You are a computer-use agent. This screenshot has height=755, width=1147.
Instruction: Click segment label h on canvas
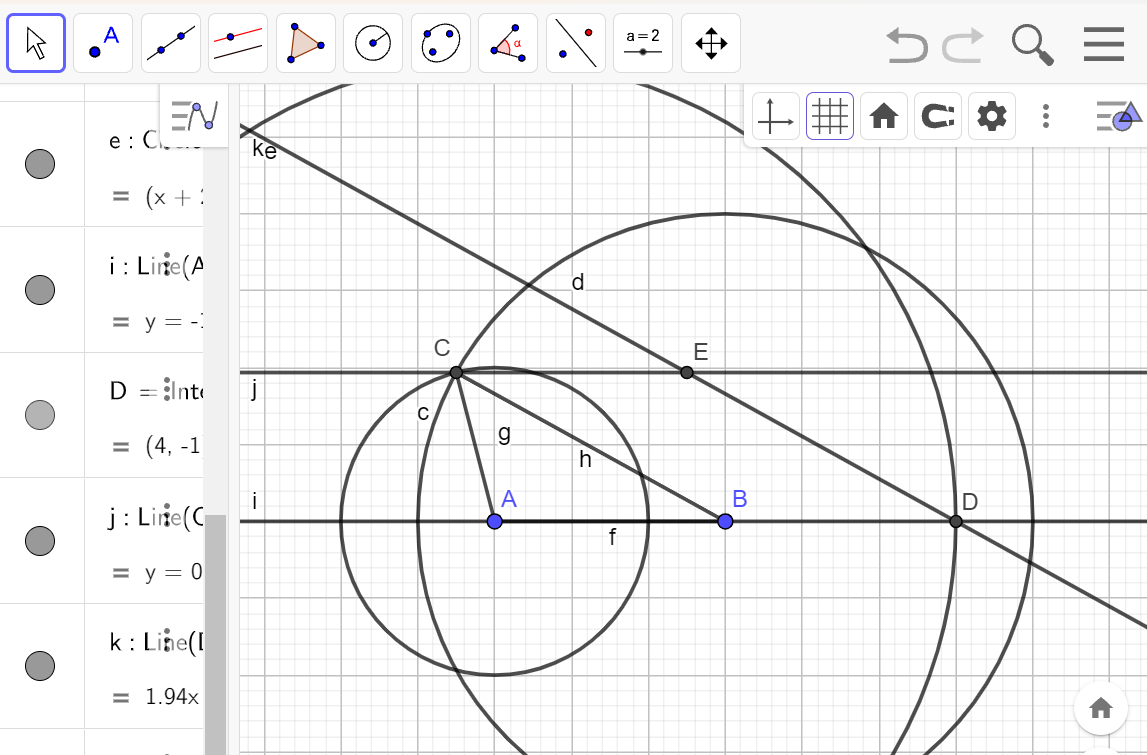tap(585, 459)
